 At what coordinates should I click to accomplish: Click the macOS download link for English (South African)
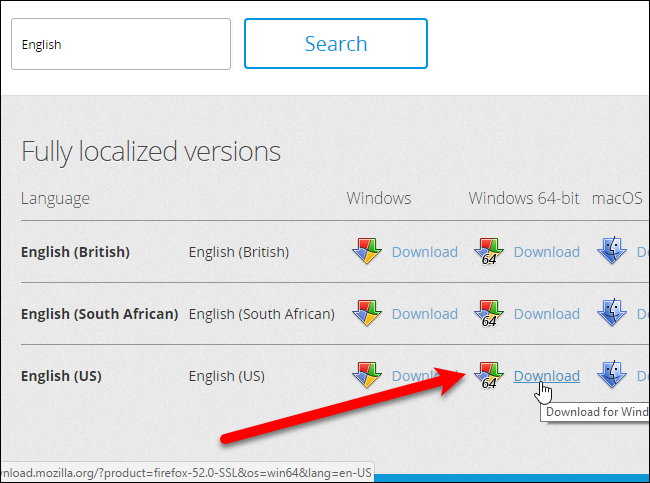click(643, 314)
